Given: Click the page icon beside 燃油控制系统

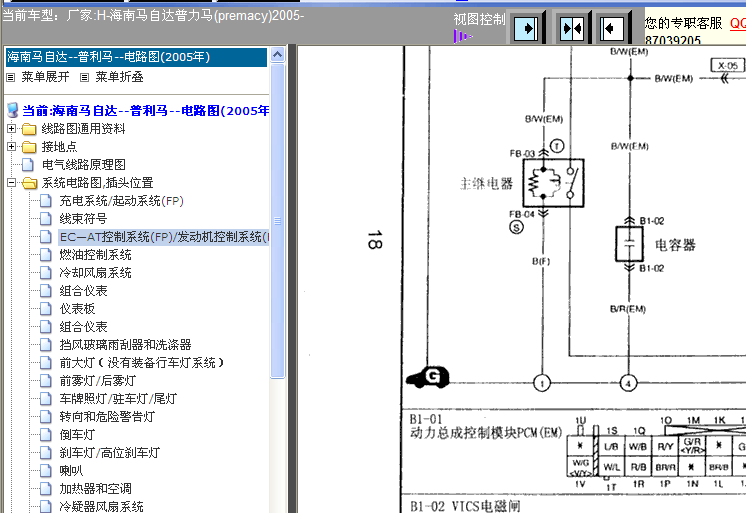Looking at the screenshot, I should point(46,255).
